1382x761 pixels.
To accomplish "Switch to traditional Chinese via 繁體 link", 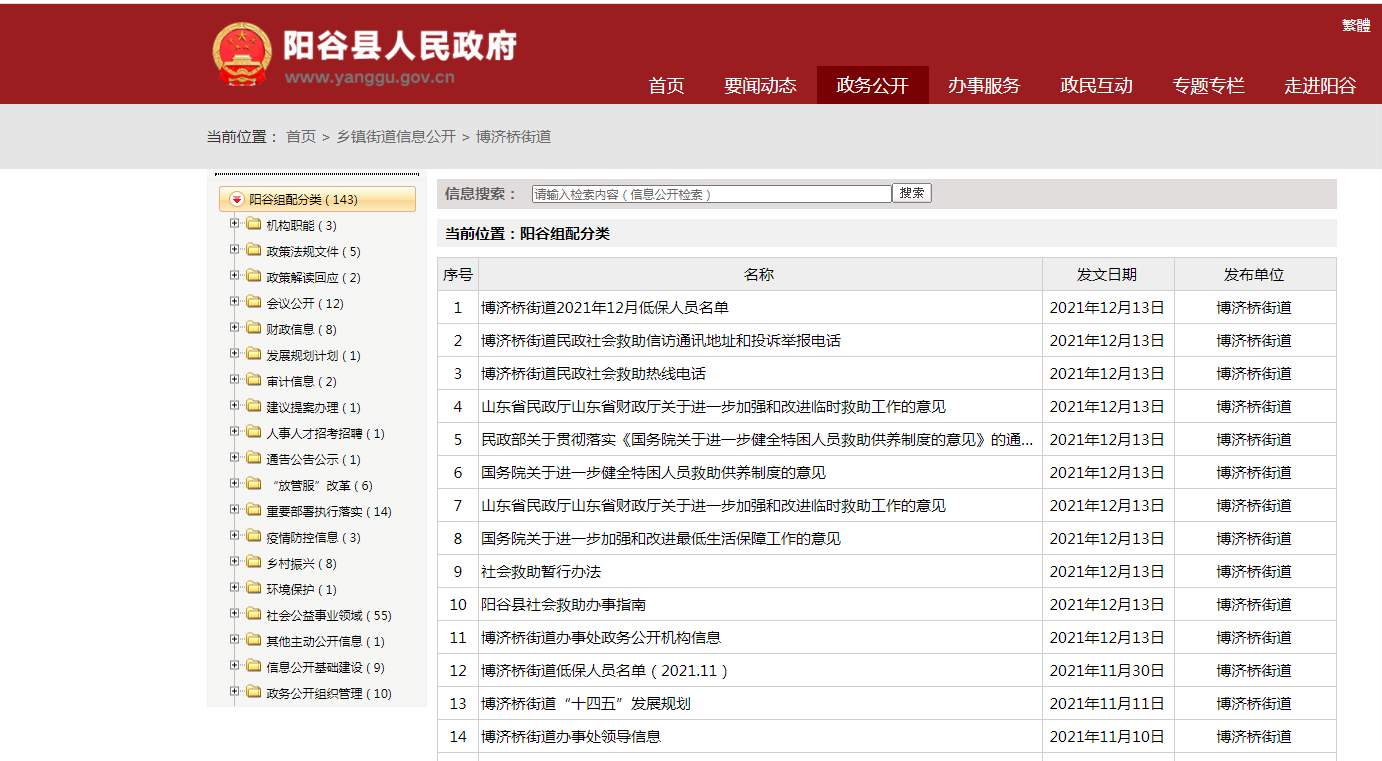I will (1356, 25).
